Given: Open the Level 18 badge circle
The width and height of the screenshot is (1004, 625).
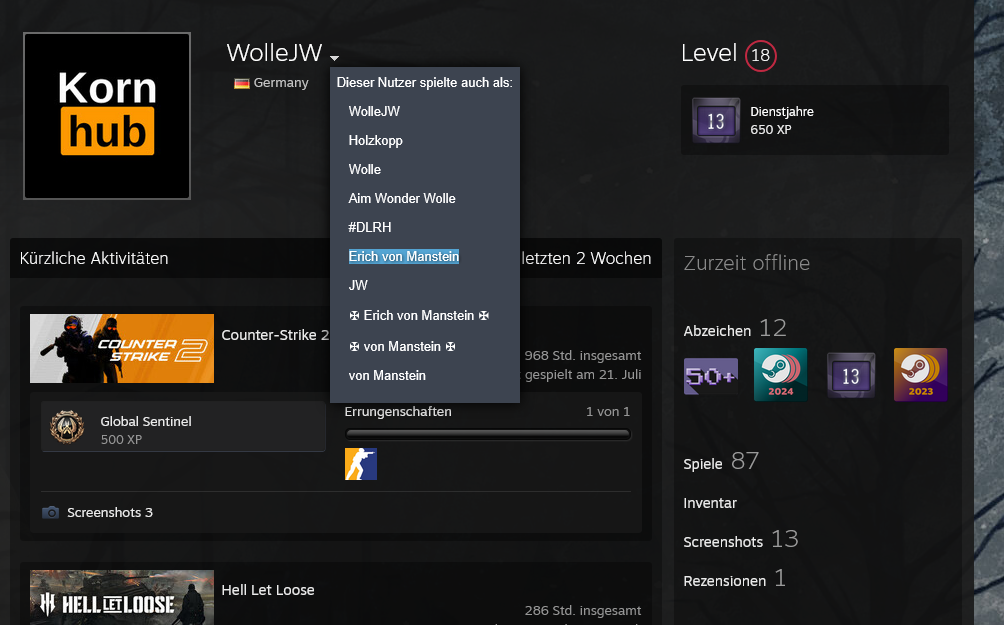Looking at the screenshot, I should tap(761, 55).
